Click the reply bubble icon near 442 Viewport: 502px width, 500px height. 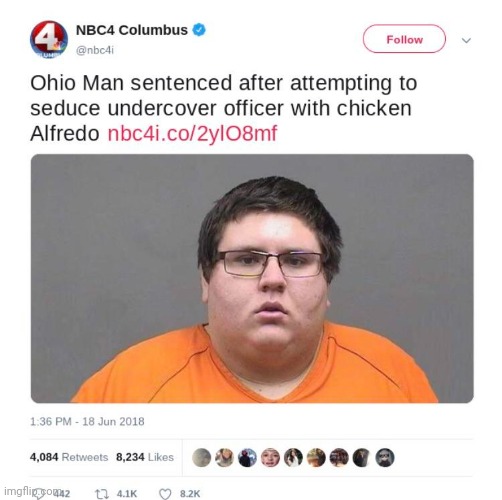pos(40,494)
